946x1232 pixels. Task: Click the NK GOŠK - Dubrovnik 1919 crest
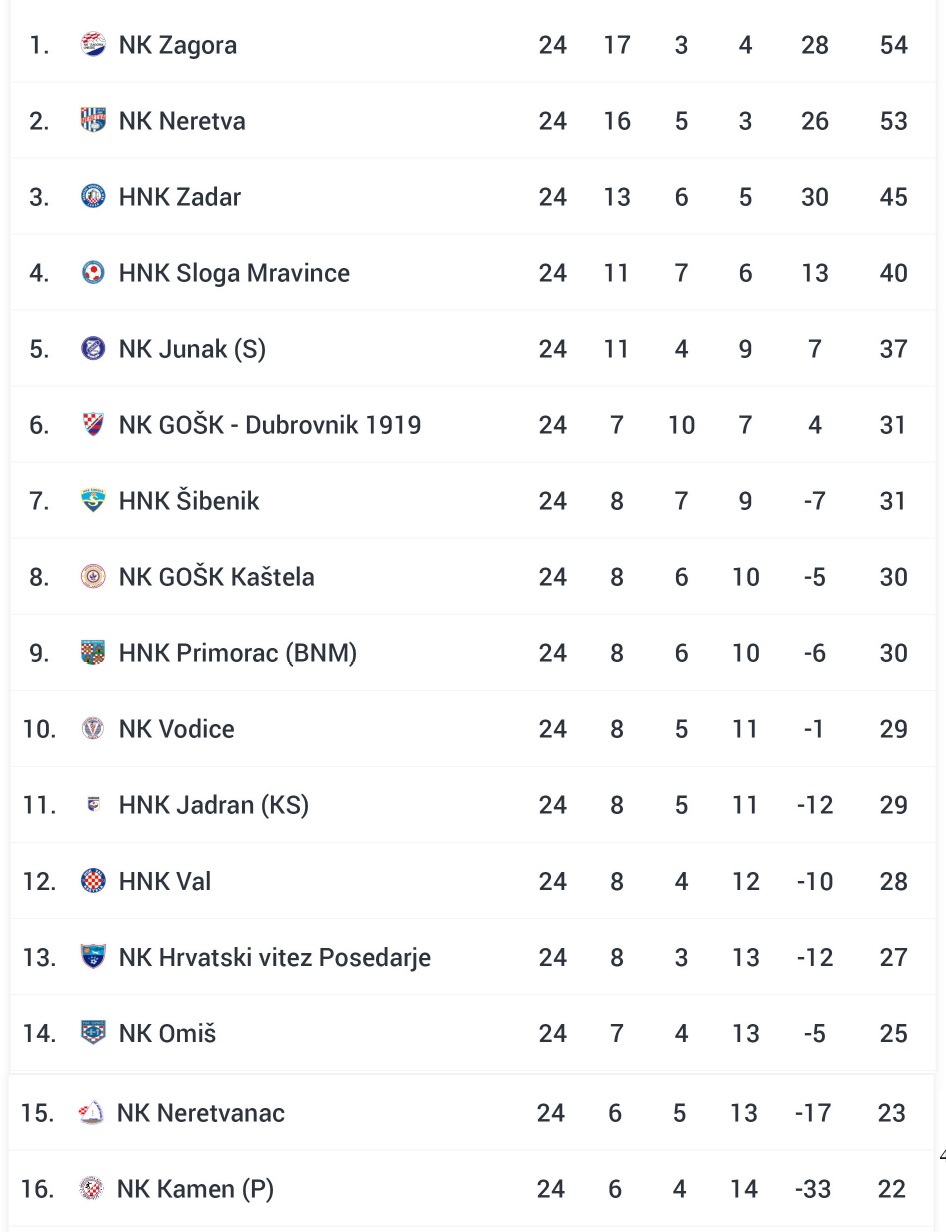point(93,425)
